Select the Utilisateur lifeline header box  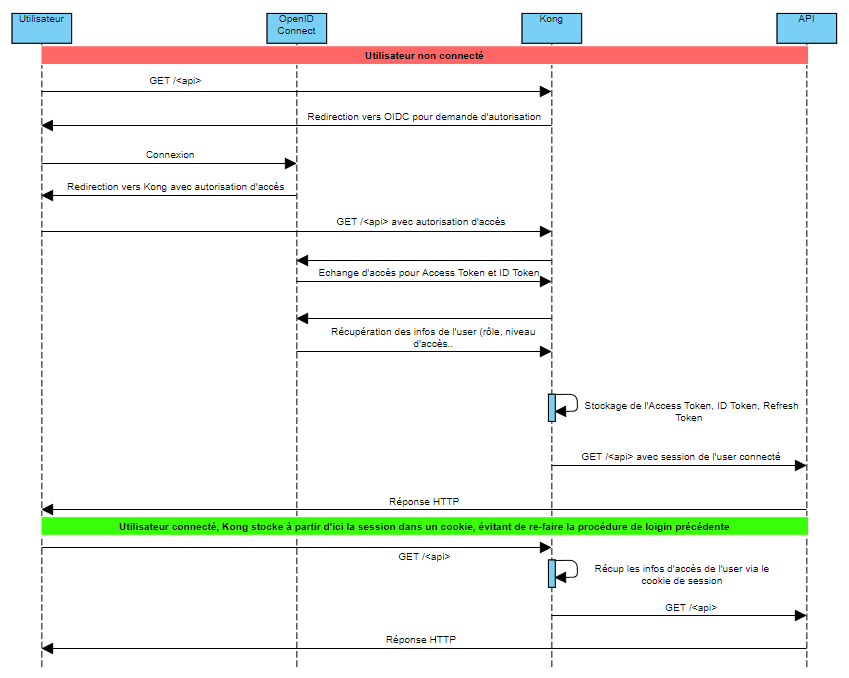40,28
